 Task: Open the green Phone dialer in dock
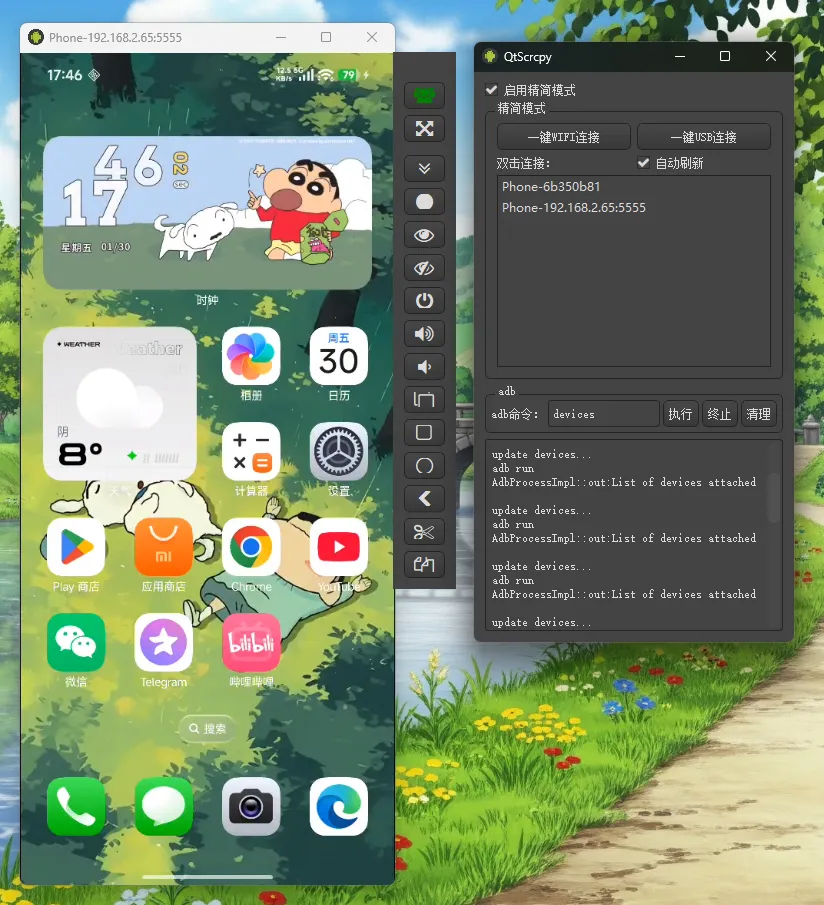76,806
